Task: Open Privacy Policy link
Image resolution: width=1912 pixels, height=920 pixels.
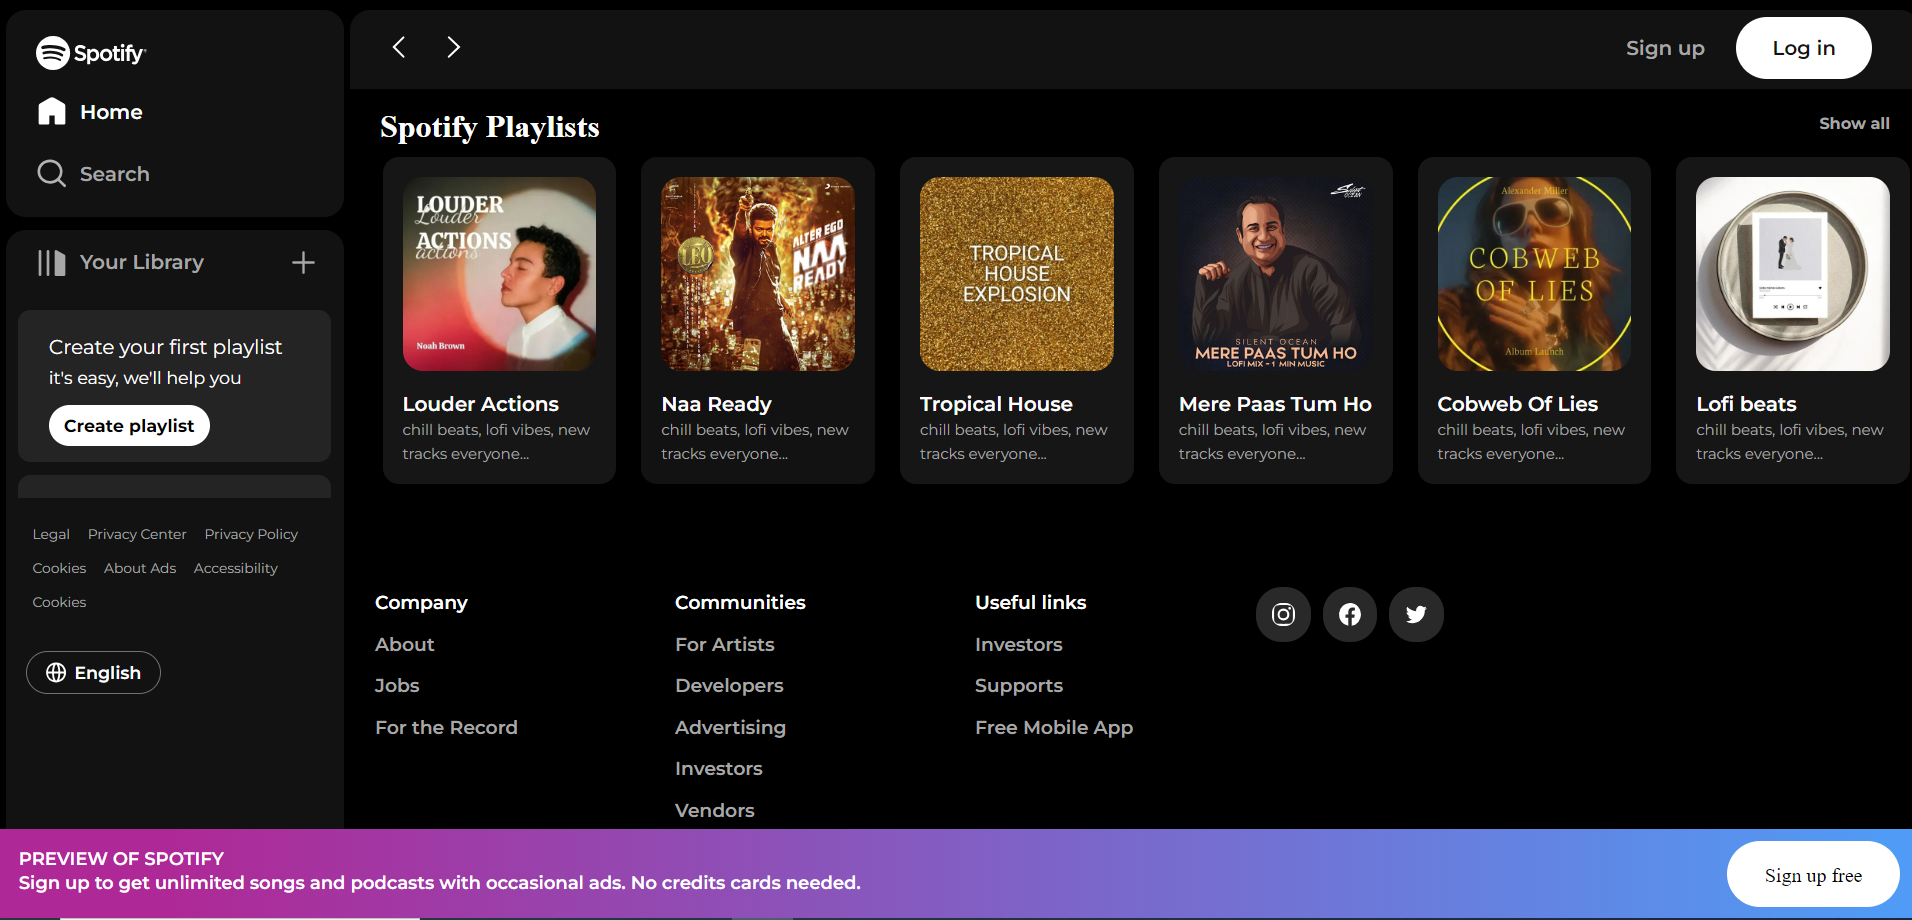Action: point(251,534)
